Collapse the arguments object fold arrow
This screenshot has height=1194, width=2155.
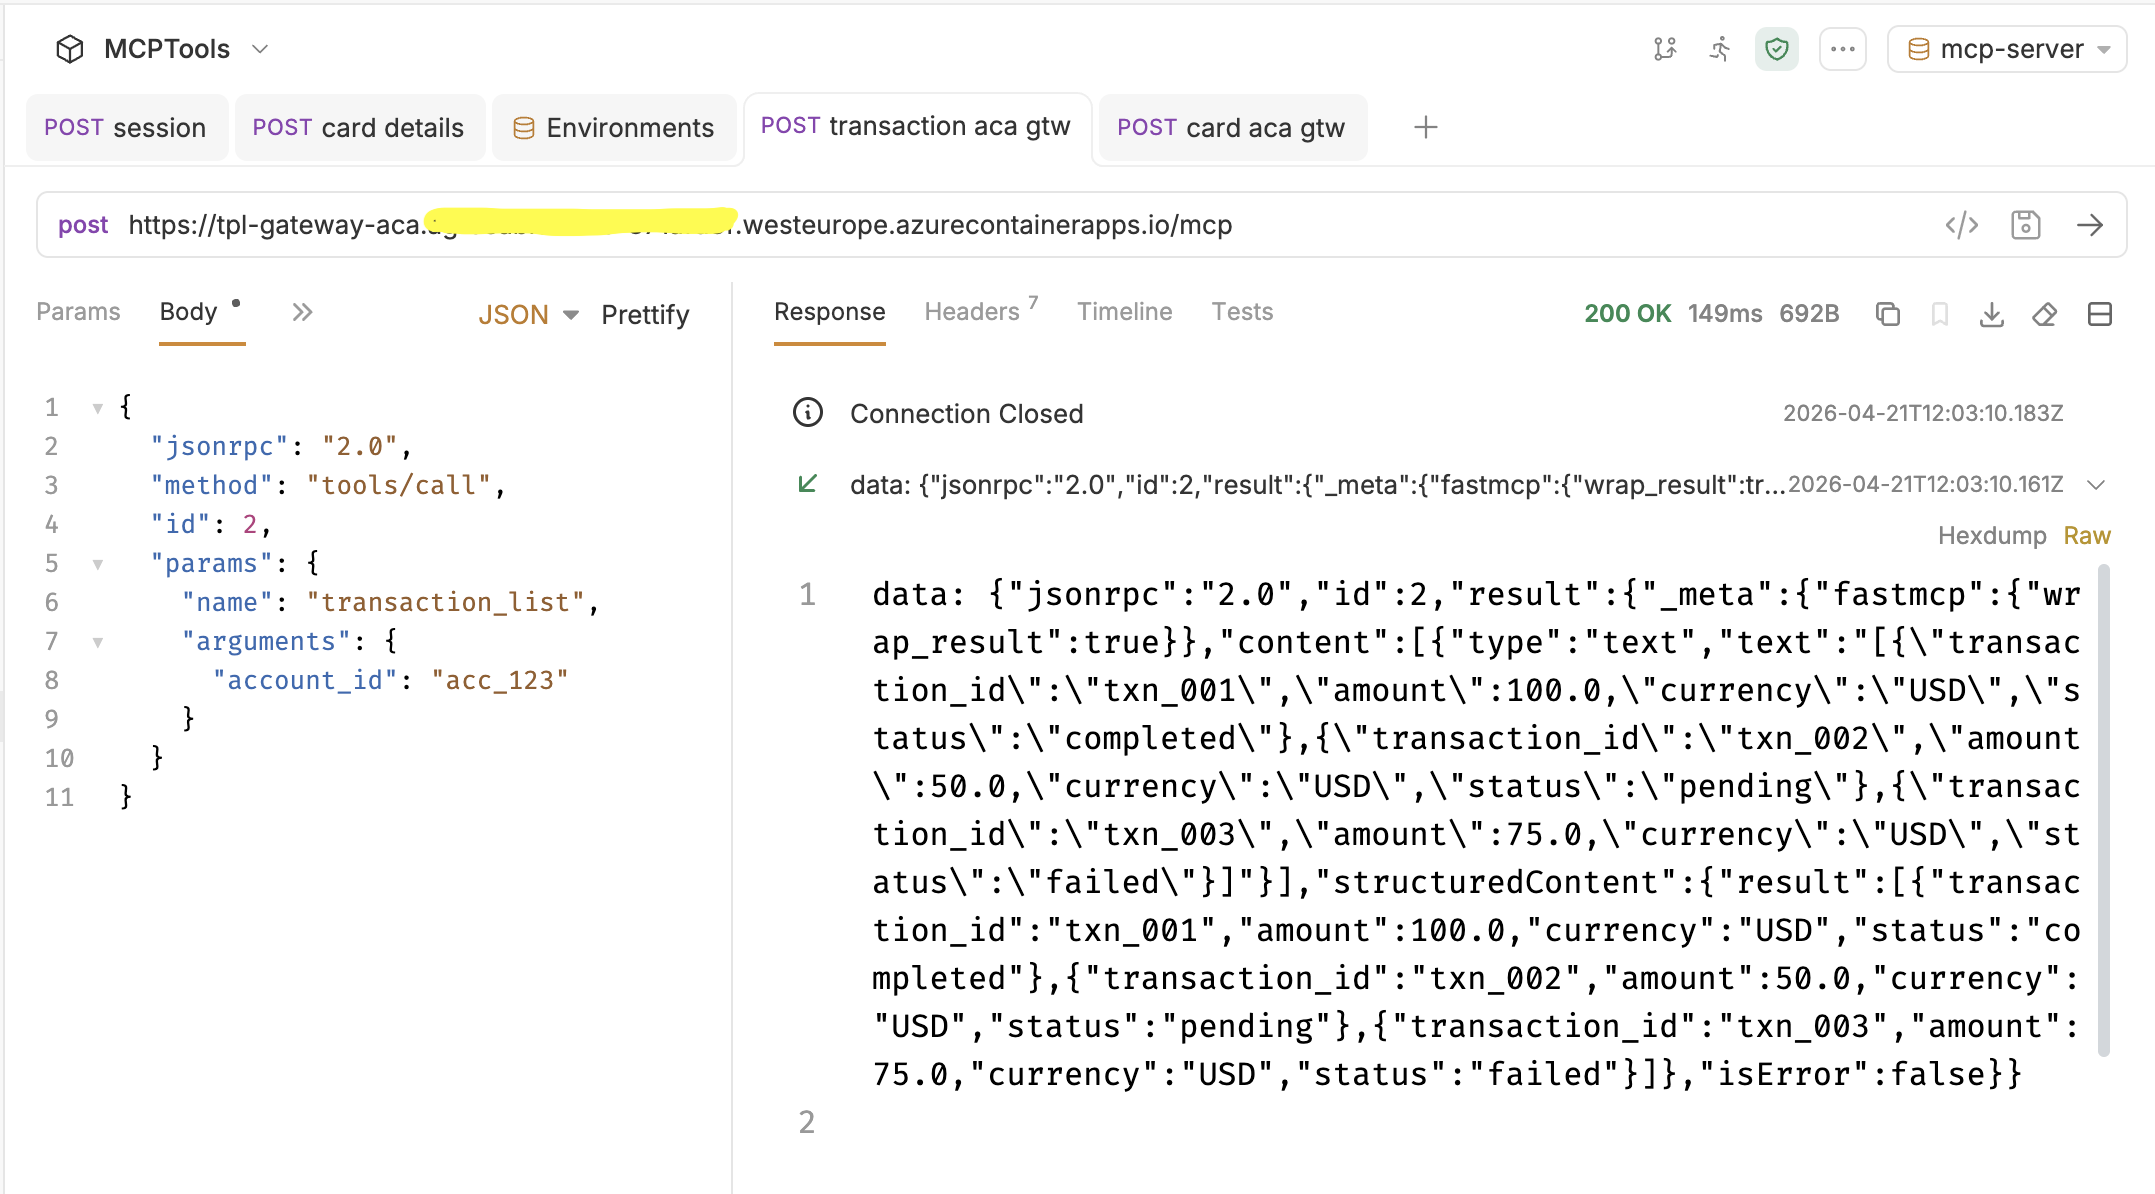(97, 643)
